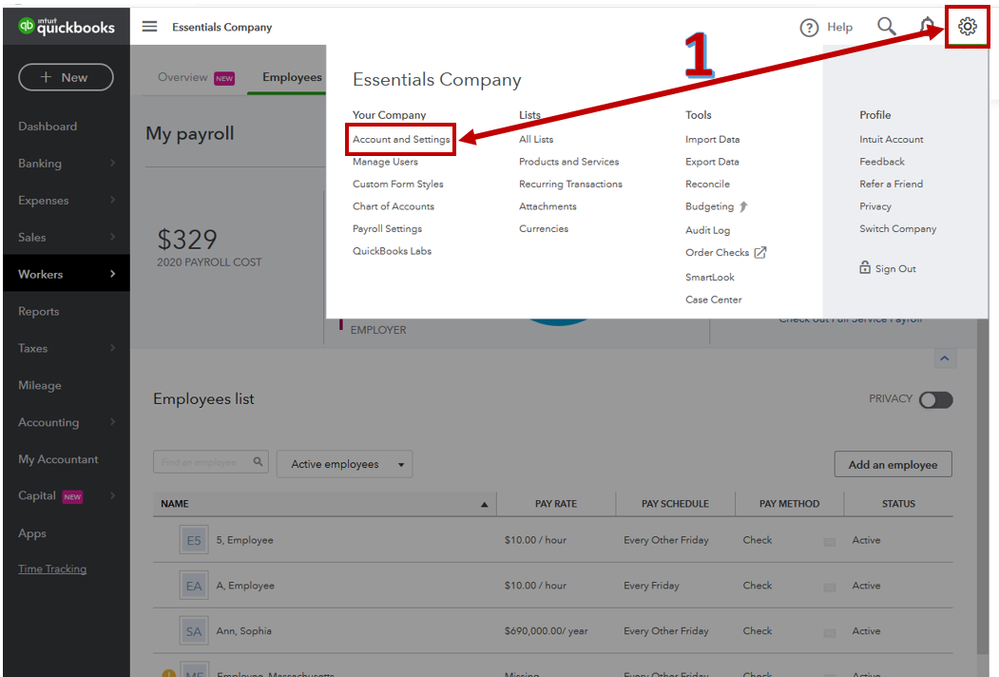Click the E5 employee avatar
Screen dimensions: 999x677
coord(194,540)
